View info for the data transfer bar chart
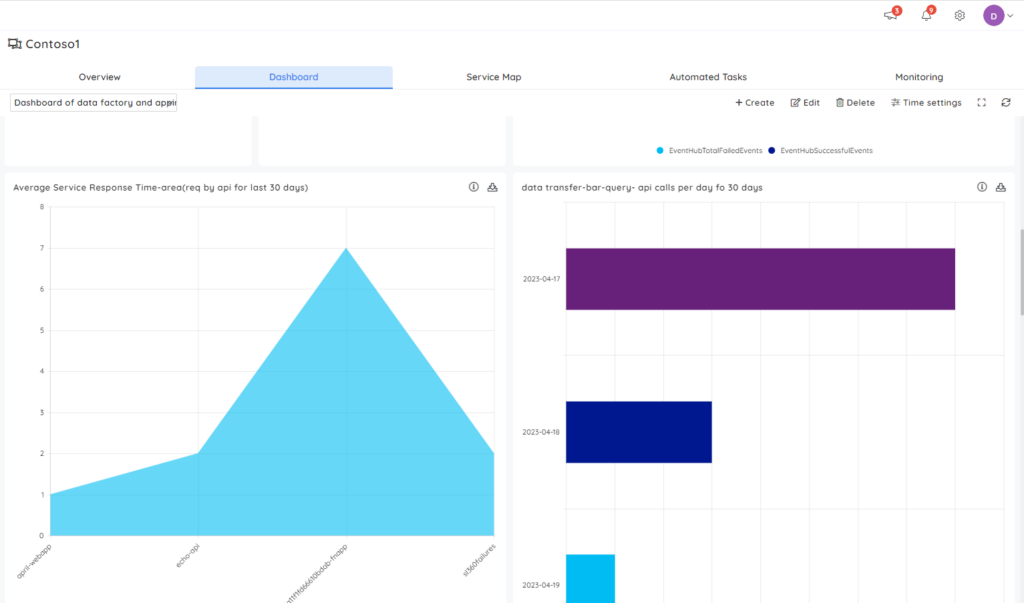 coord(981,186)
